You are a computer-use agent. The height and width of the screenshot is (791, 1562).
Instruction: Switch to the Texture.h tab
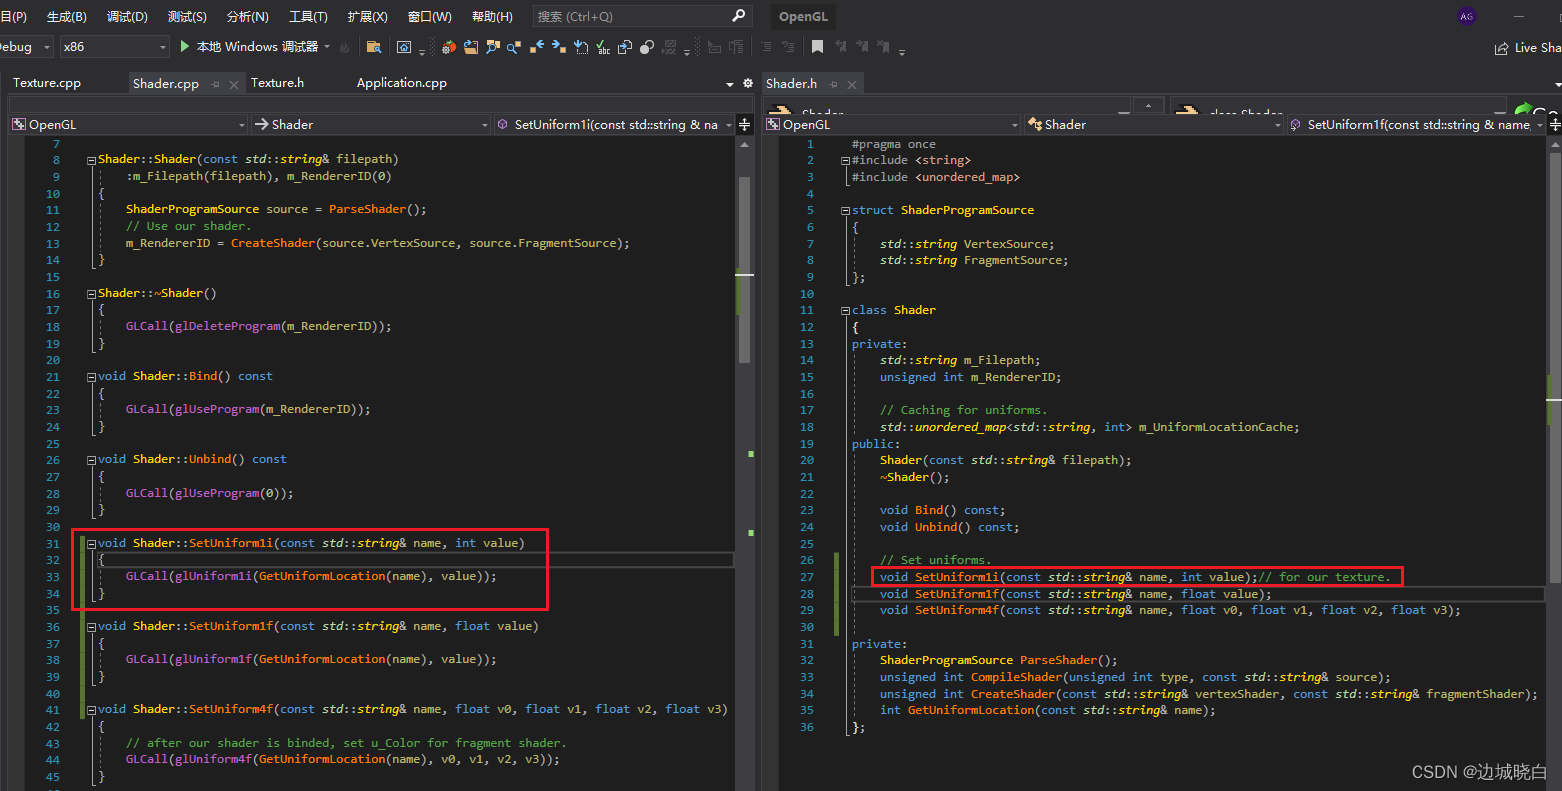pos(277,83)
